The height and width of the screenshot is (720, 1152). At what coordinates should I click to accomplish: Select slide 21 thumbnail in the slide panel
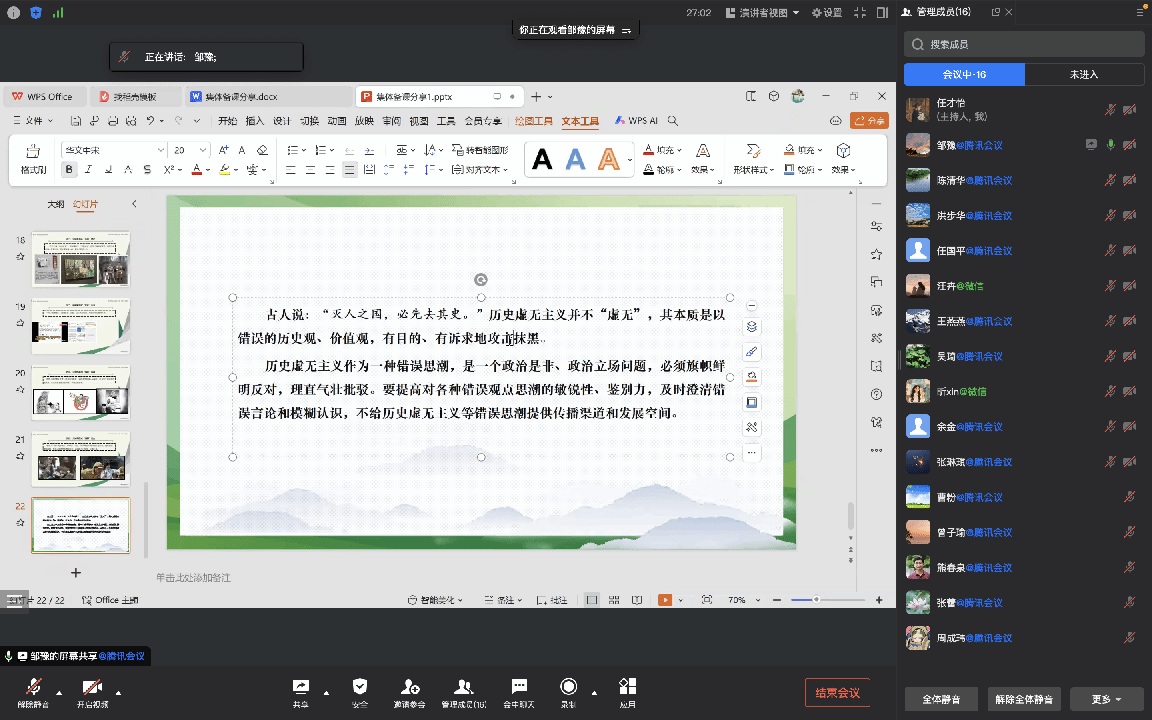(81, 459)
